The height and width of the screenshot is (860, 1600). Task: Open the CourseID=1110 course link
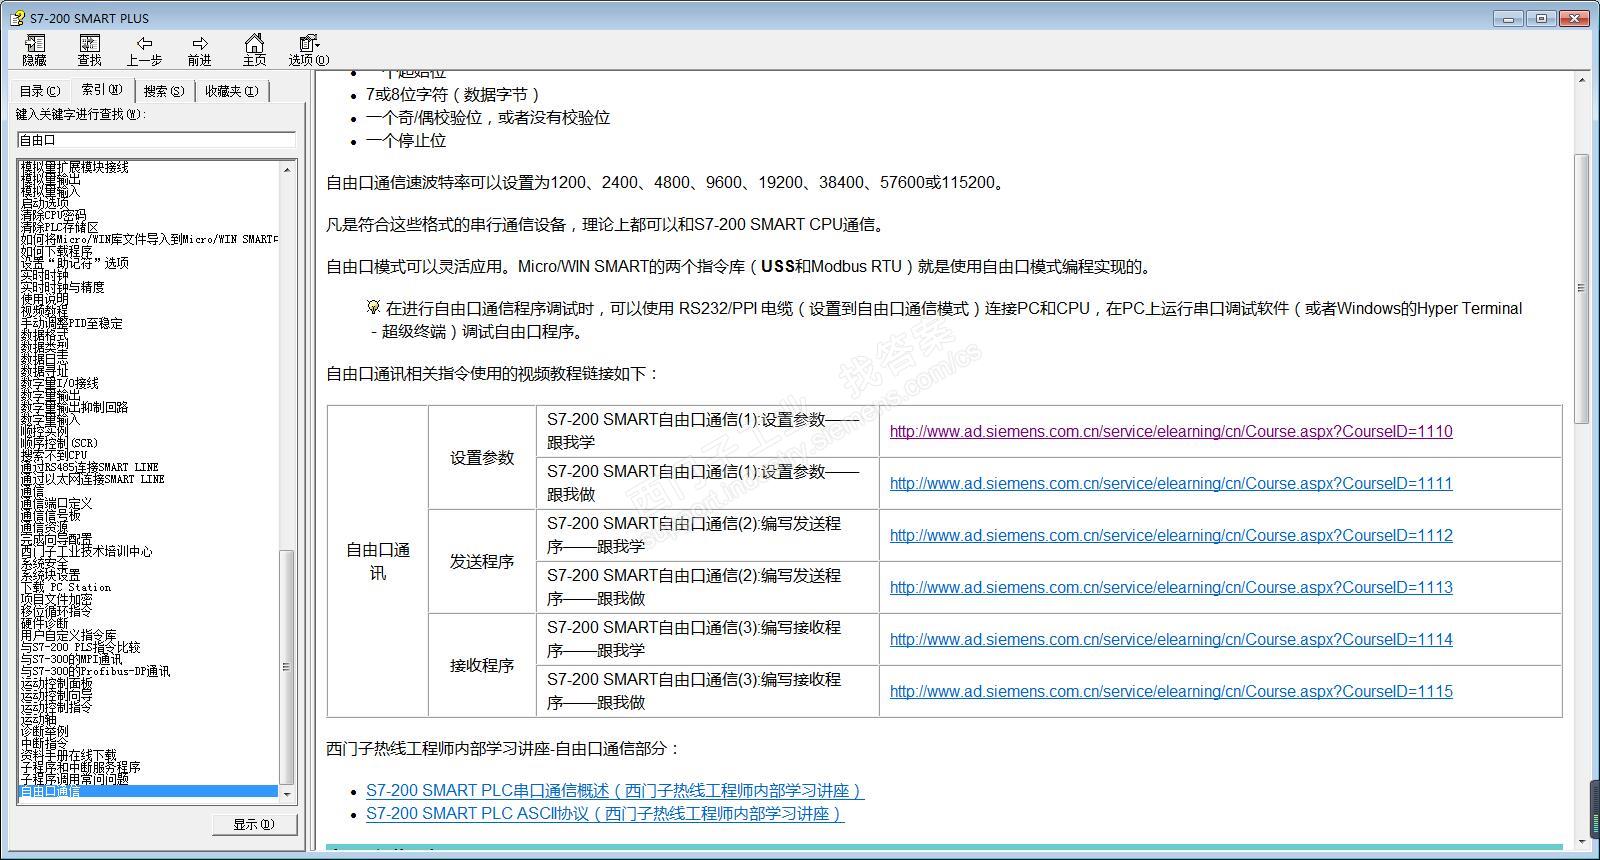click(1171, 432)
